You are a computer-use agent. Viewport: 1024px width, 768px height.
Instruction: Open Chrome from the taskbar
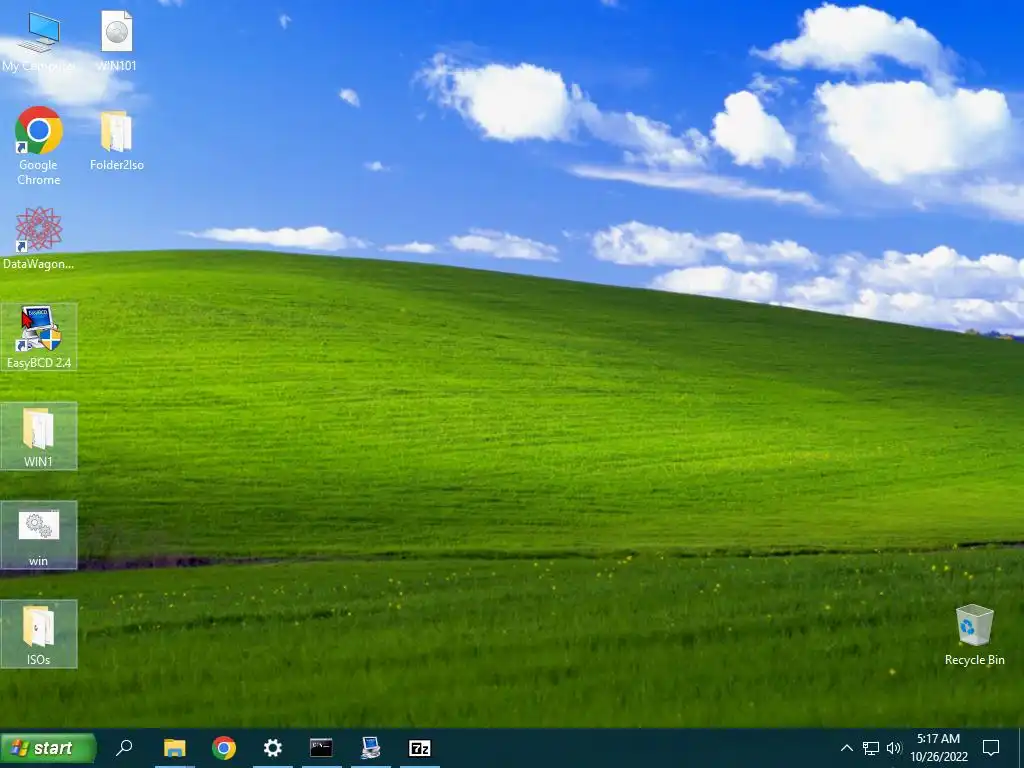coord(223,748)
